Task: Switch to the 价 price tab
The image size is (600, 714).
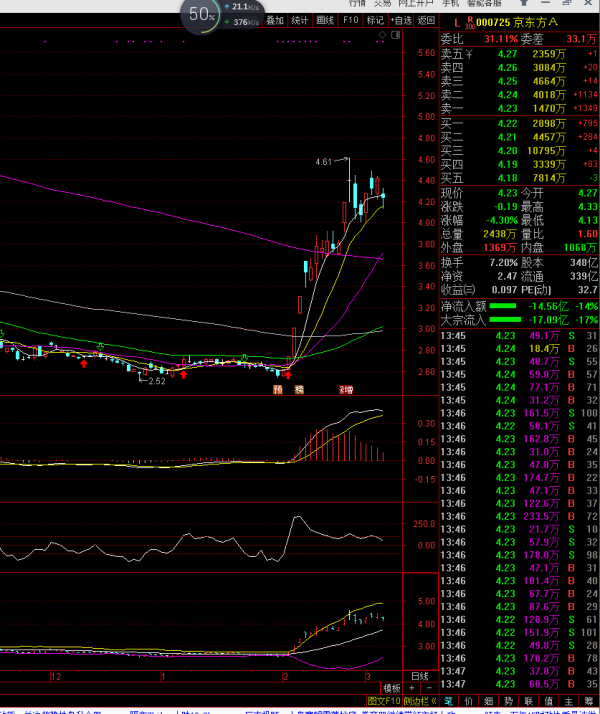Action: point(469,701)
